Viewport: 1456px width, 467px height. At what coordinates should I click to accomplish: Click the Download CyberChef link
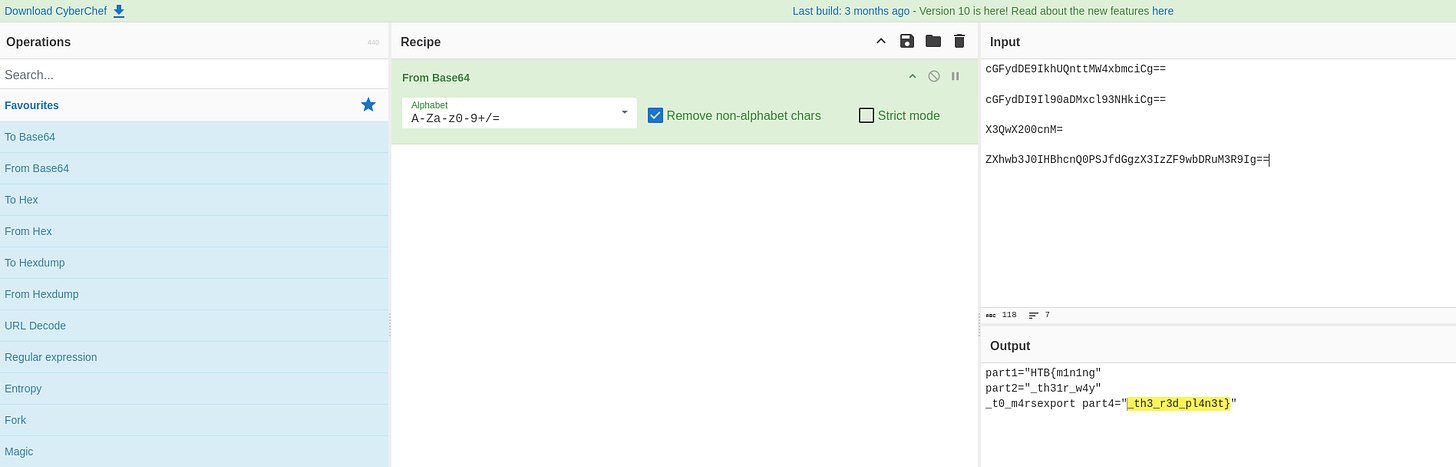[56, 11]
